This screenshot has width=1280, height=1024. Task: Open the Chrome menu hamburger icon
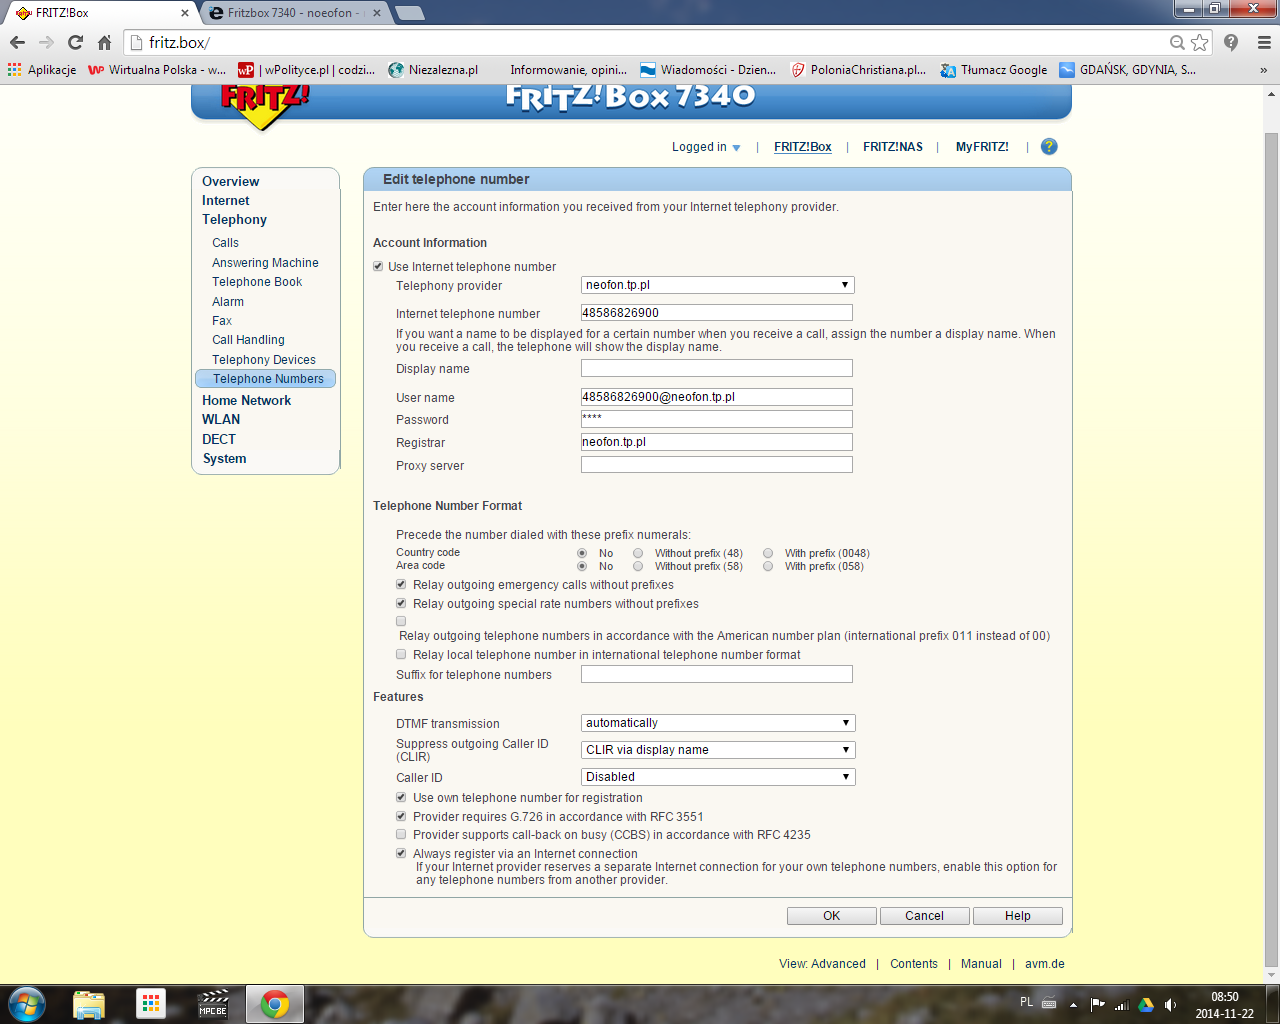(1264, 42)
